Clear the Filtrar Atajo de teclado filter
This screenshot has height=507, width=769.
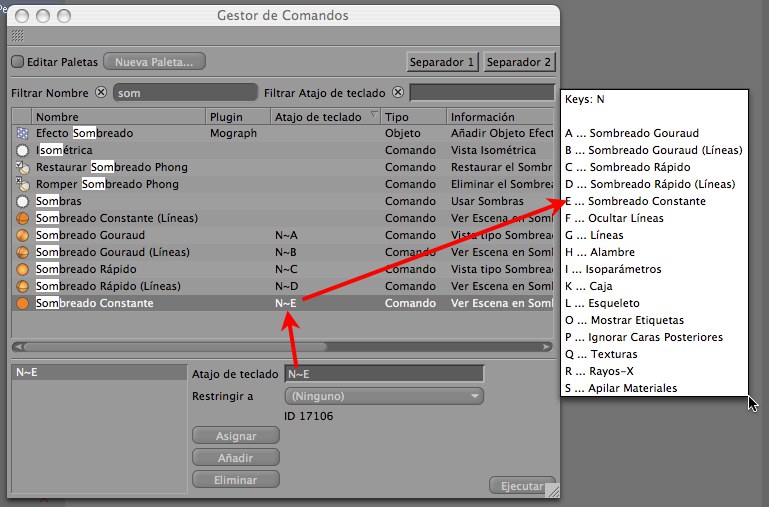(x=398, y=93)
